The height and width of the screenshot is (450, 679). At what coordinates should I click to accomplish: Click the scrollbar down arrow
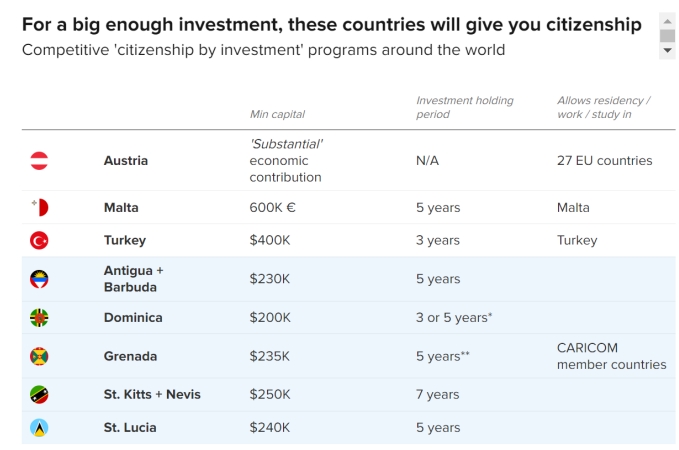667,51
